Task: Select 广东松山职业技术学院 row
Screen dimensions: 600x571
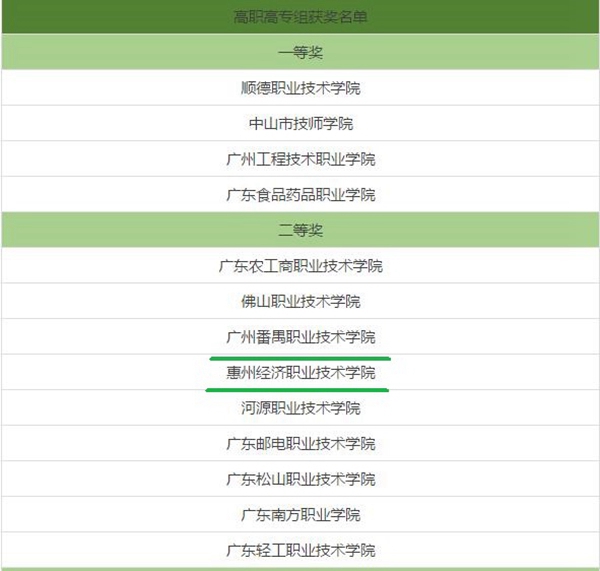Action: pyautogui.click(x=300, y=479)
